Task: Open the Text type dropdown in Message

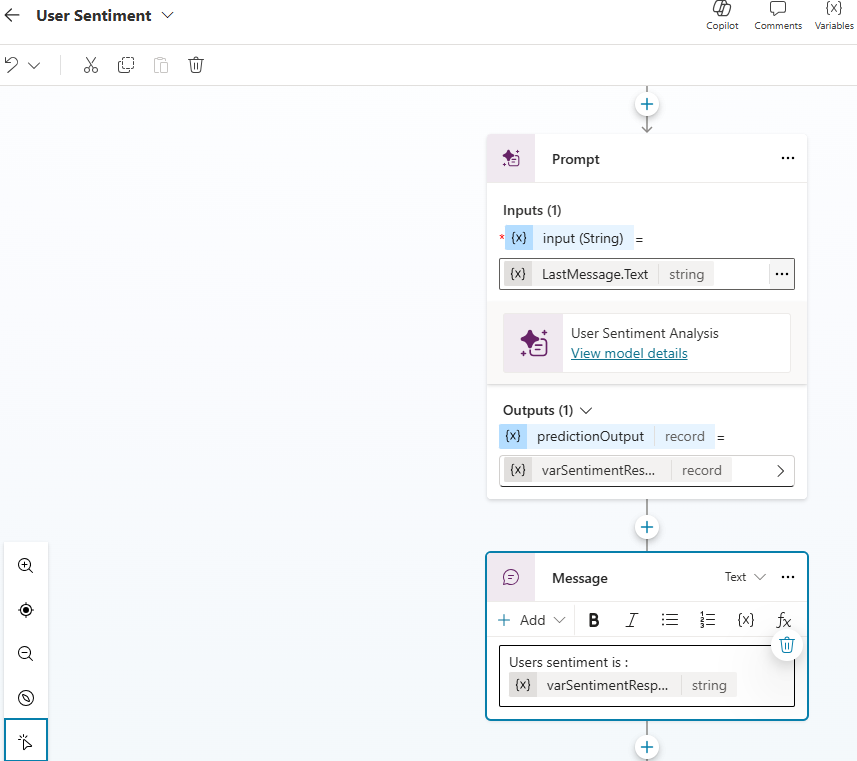Action: tap(745, 577)
